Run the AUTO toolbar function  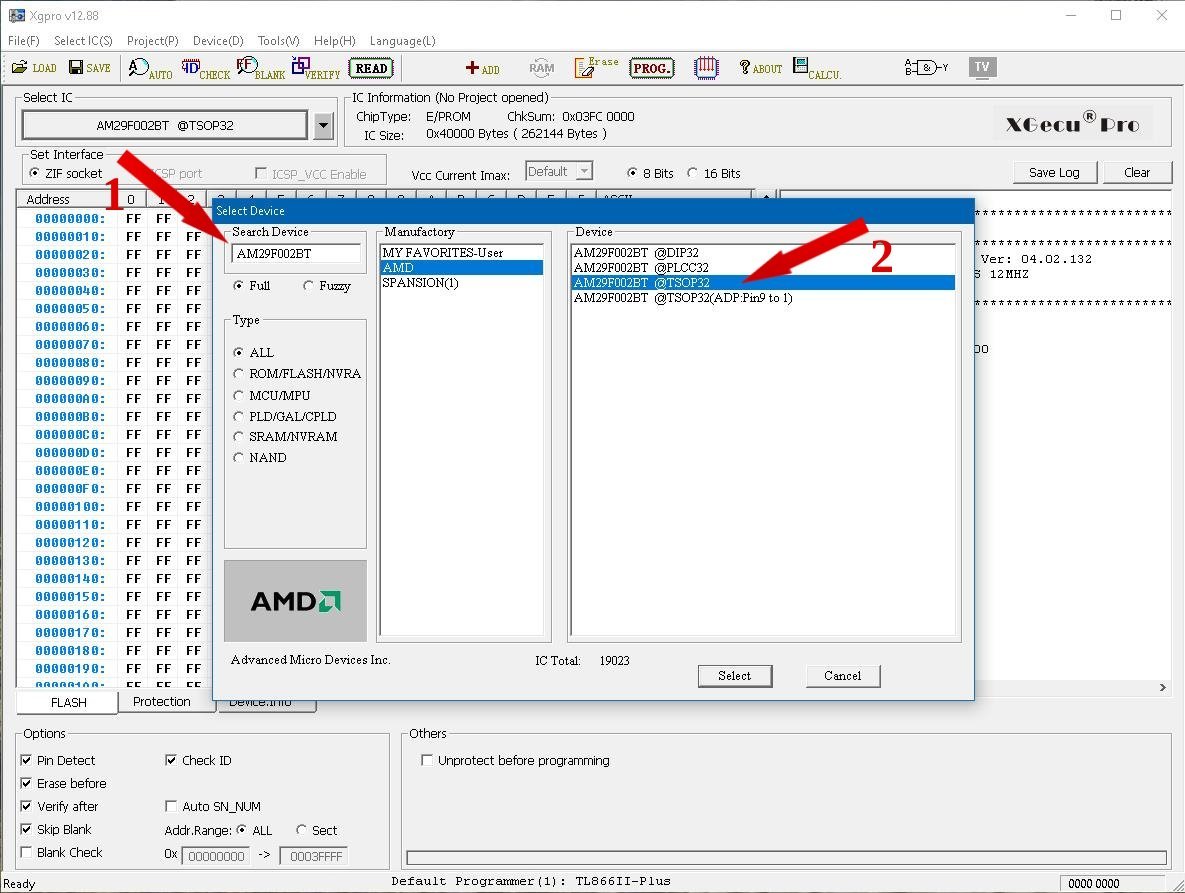pos(150,69)
